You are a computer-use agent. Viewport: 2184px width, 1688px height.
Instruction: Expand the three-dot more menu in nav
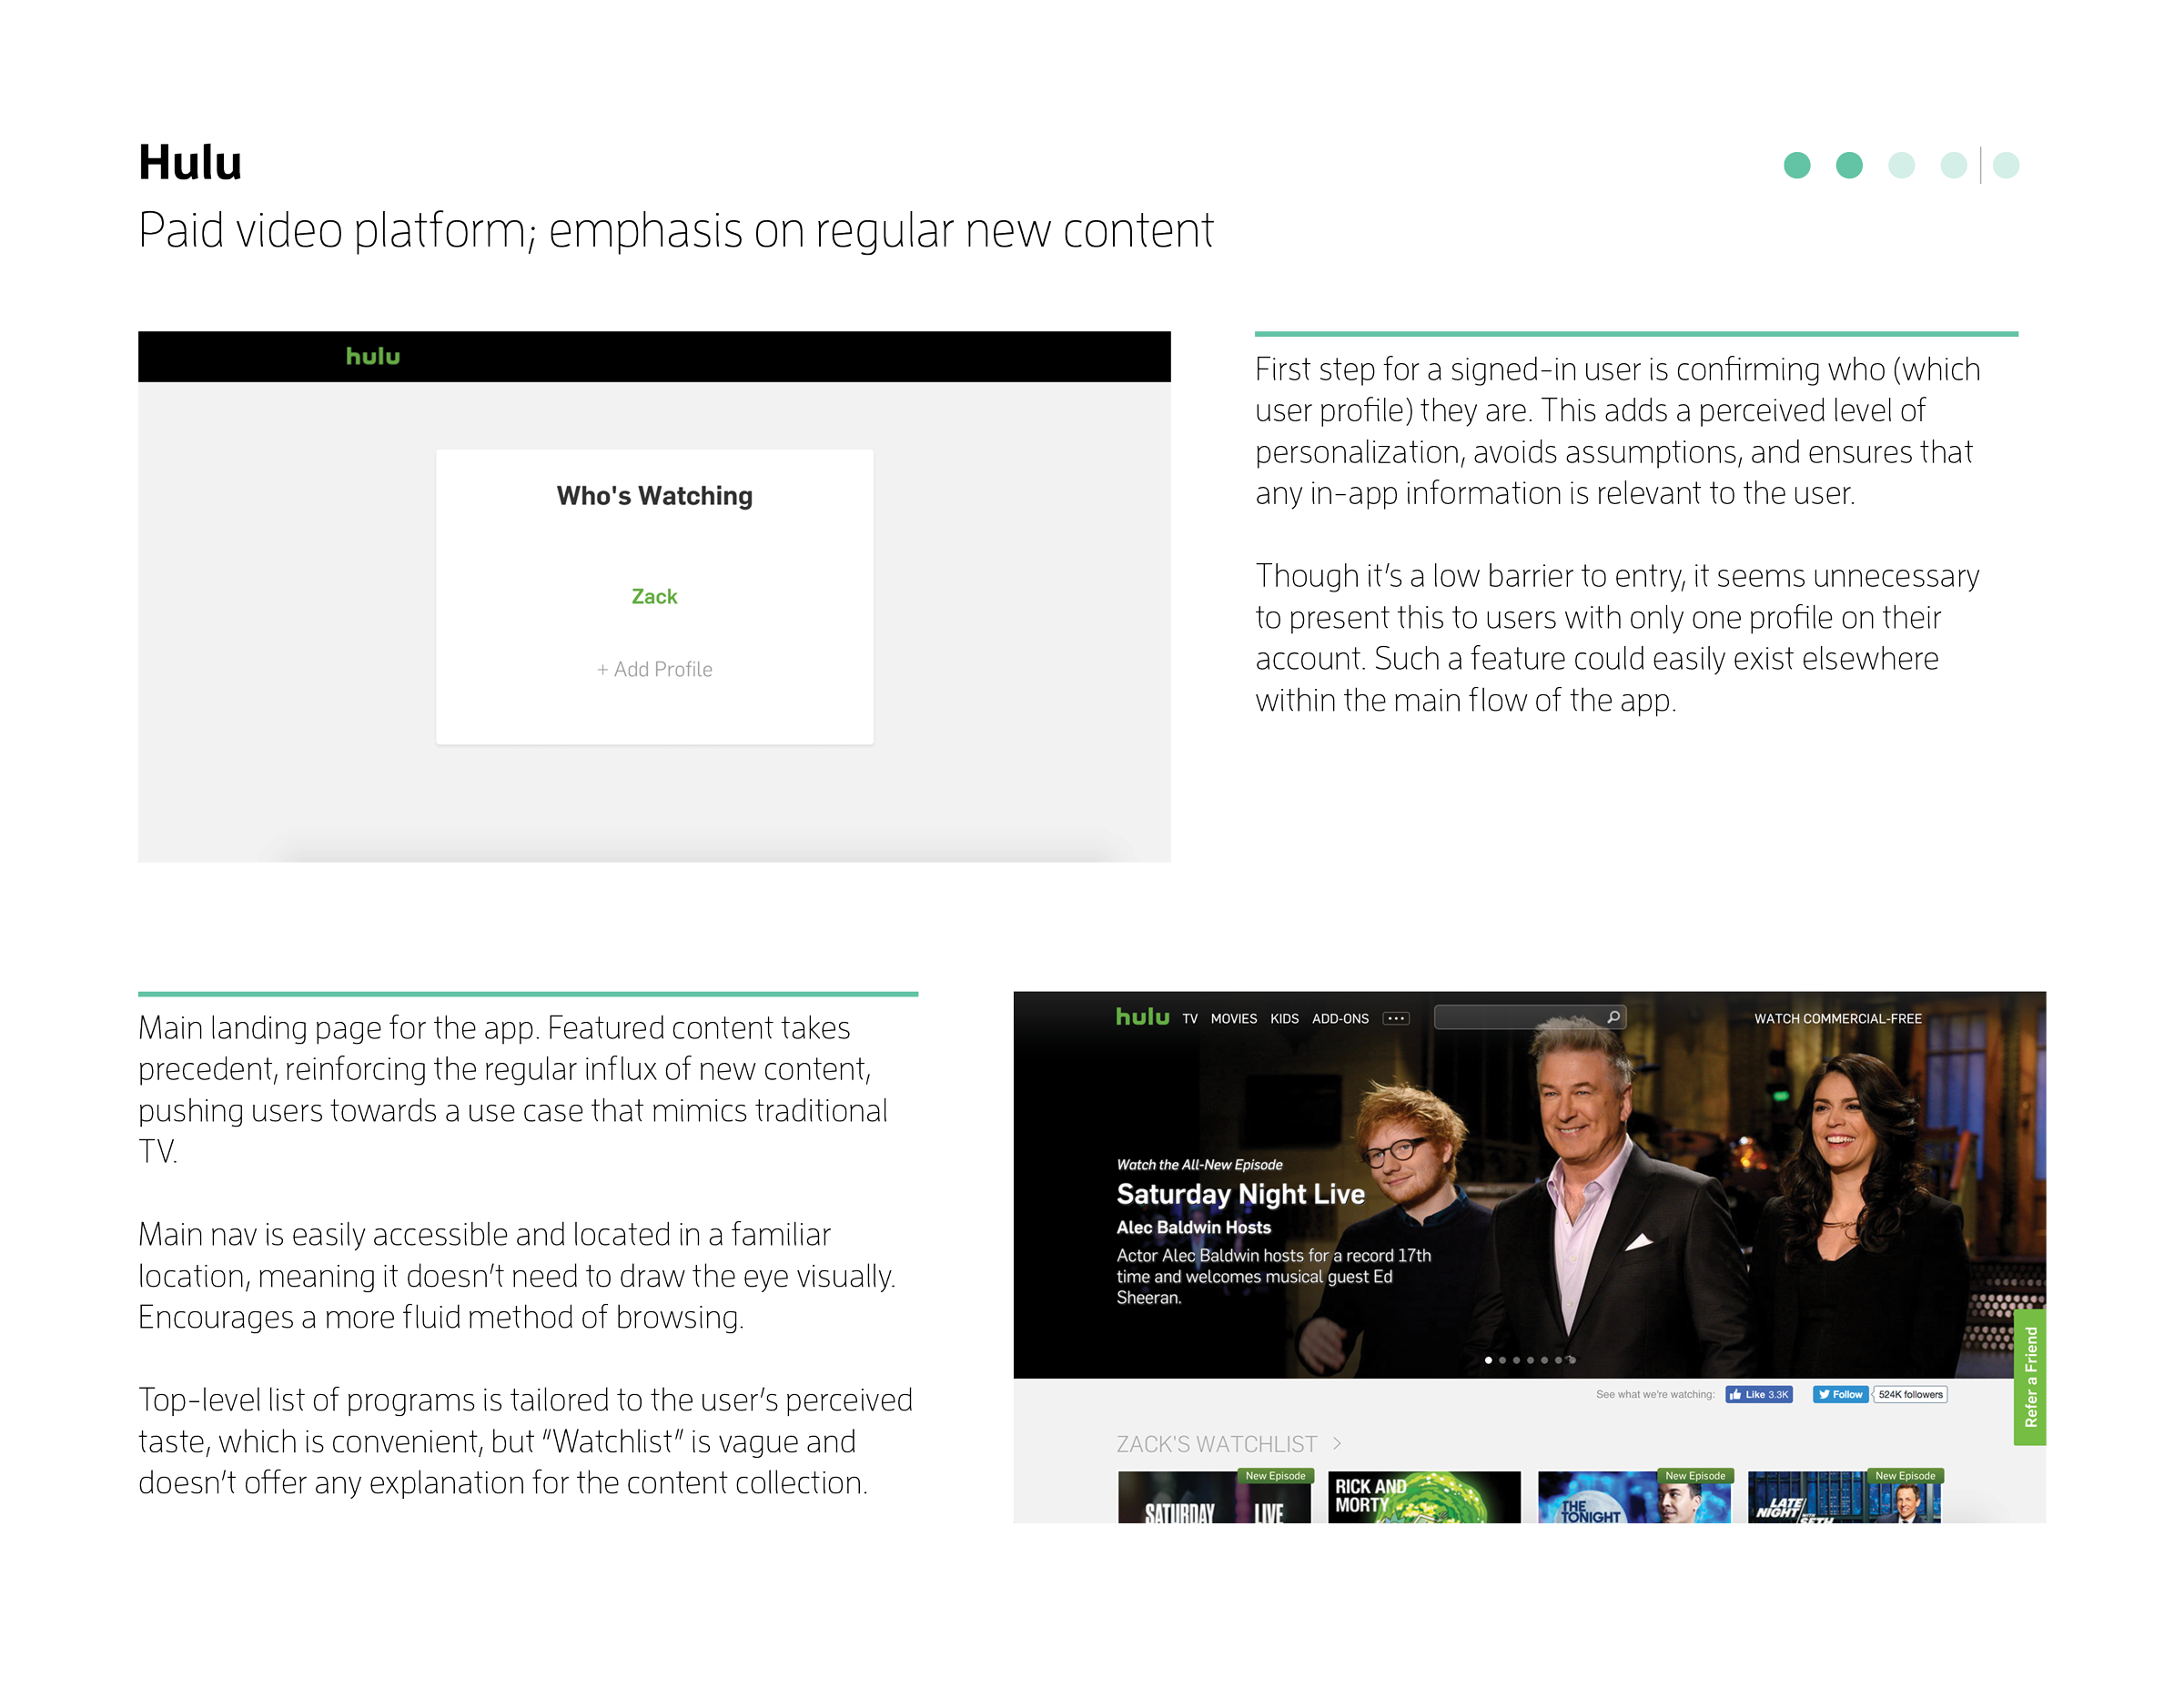1396,1018
